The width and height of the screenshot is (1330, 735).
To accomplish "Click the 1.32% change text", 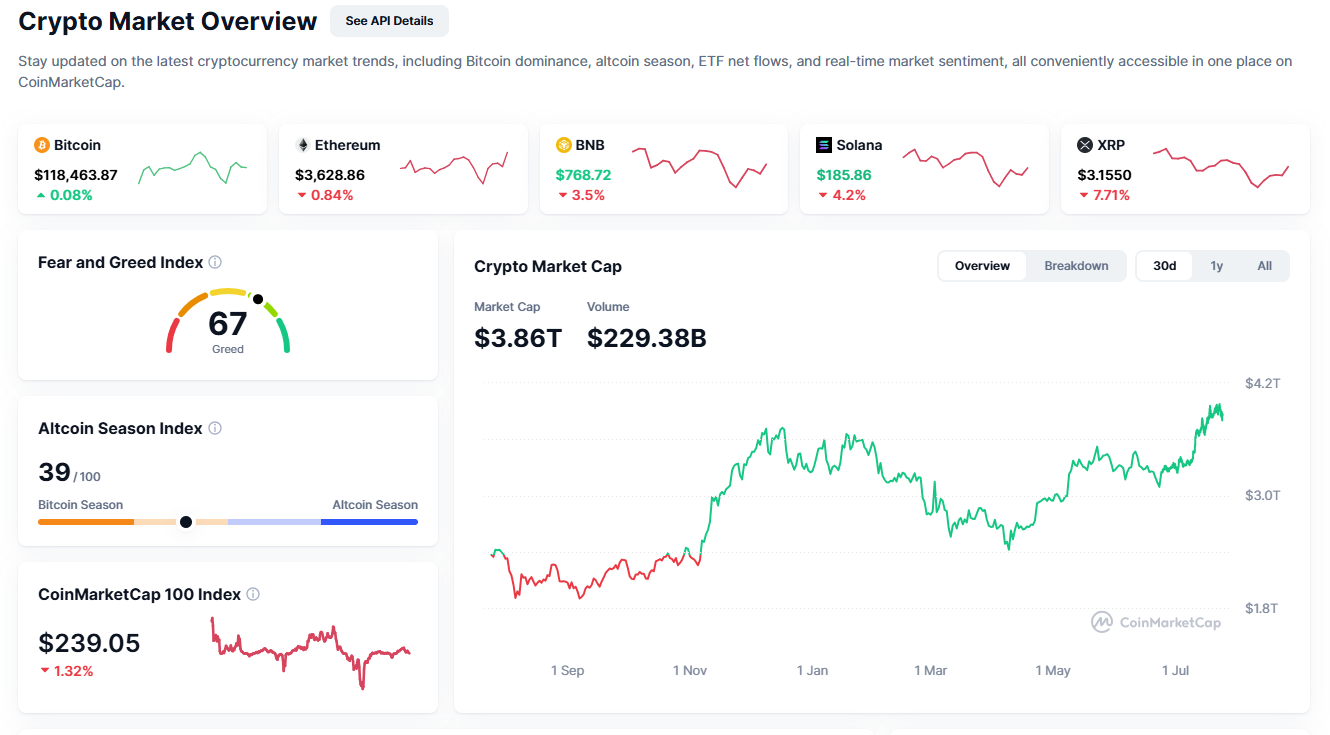I will (74, 671).
